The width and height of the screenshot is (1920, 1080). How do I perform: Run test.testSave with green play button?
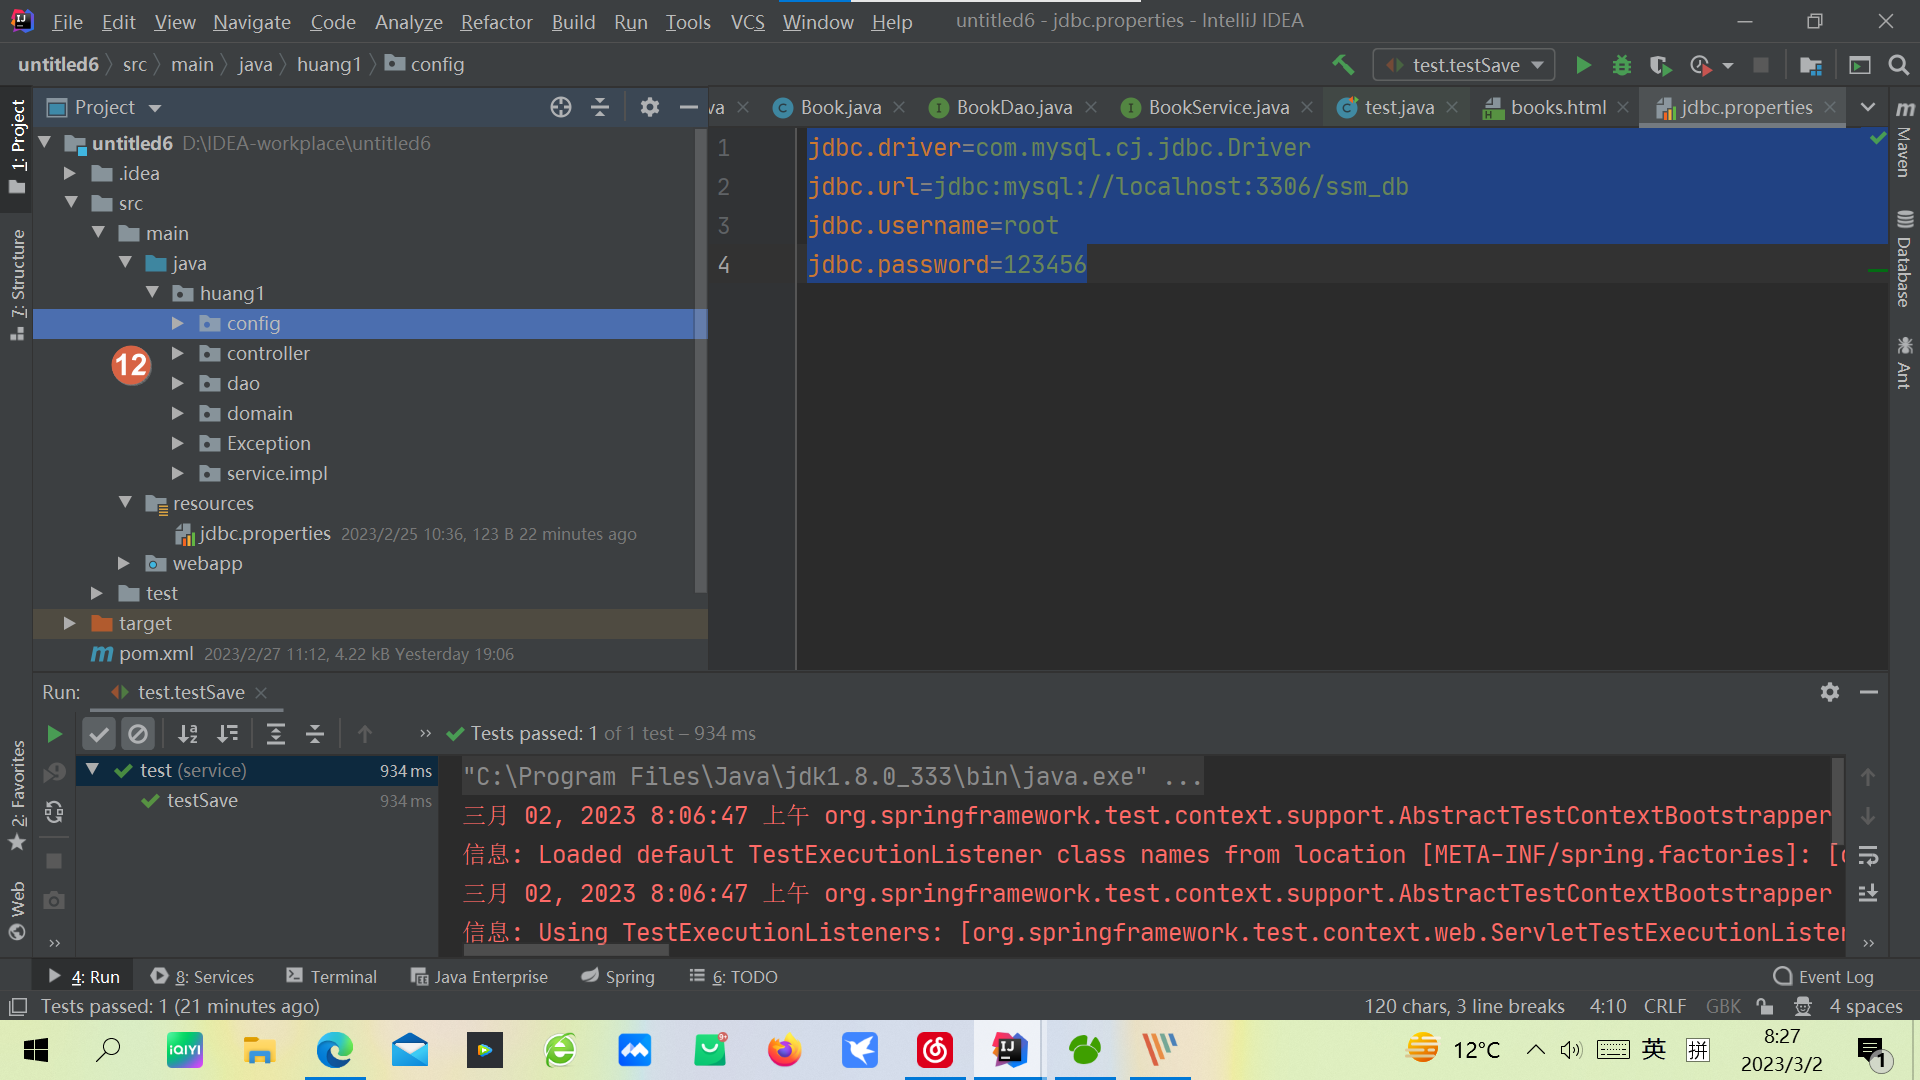click(1583, 65)
